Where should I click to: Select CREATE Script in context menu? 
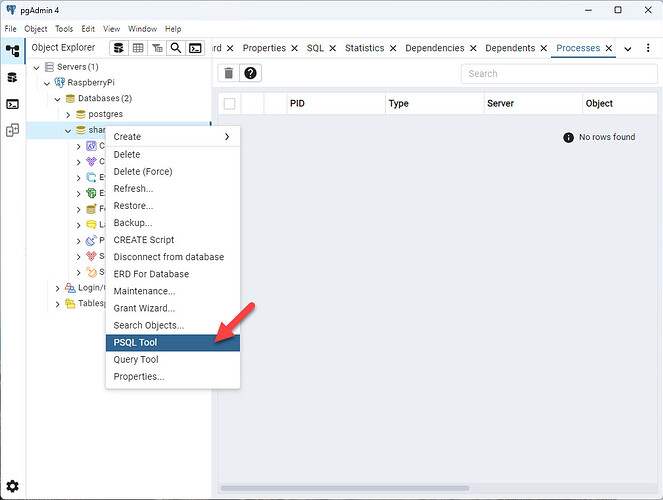coord(173,240)
